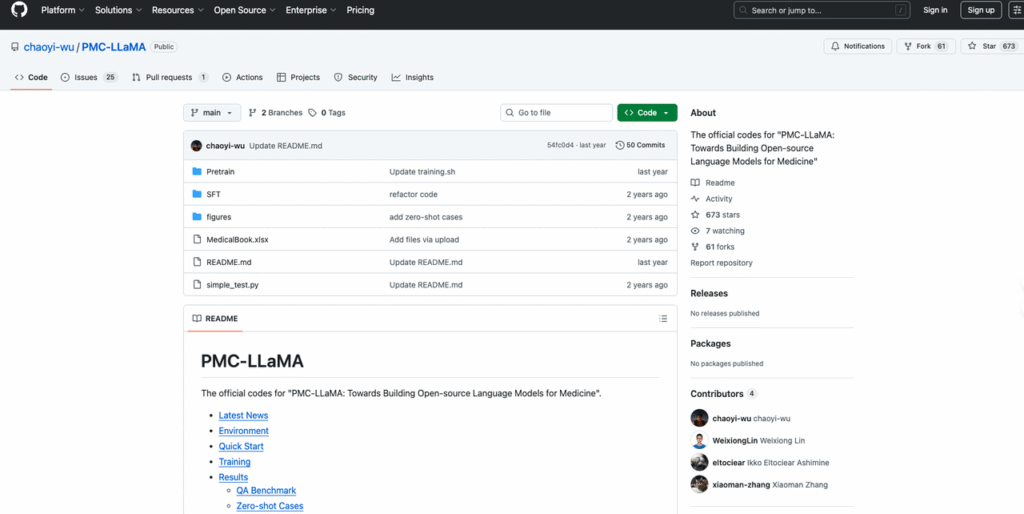Switch to the Code tab

point(31,77)
